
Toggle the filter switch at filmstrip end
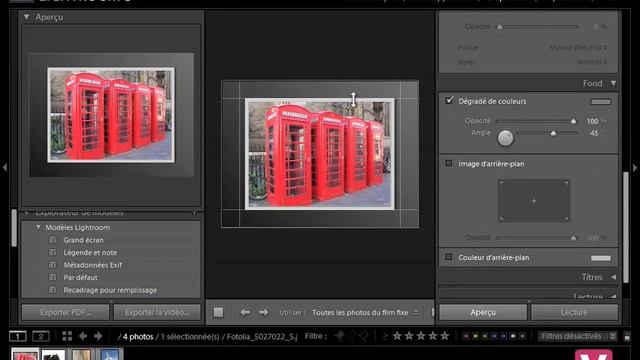(x=627, y=337)
